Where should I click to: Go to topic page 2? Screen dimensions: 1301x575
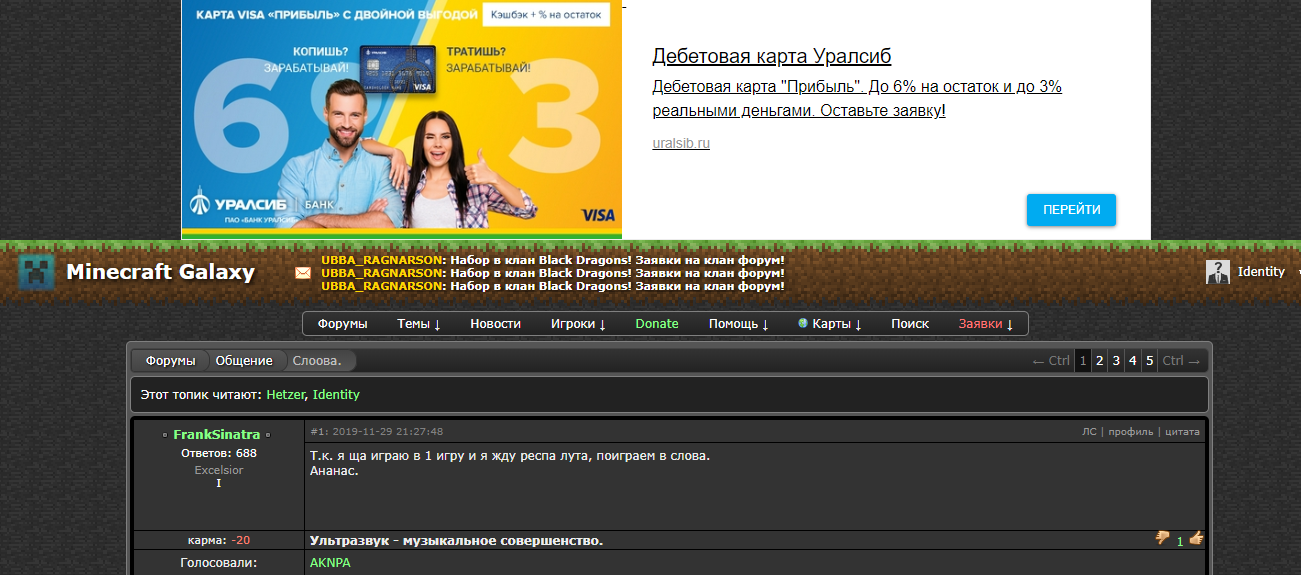(1099, 361)
